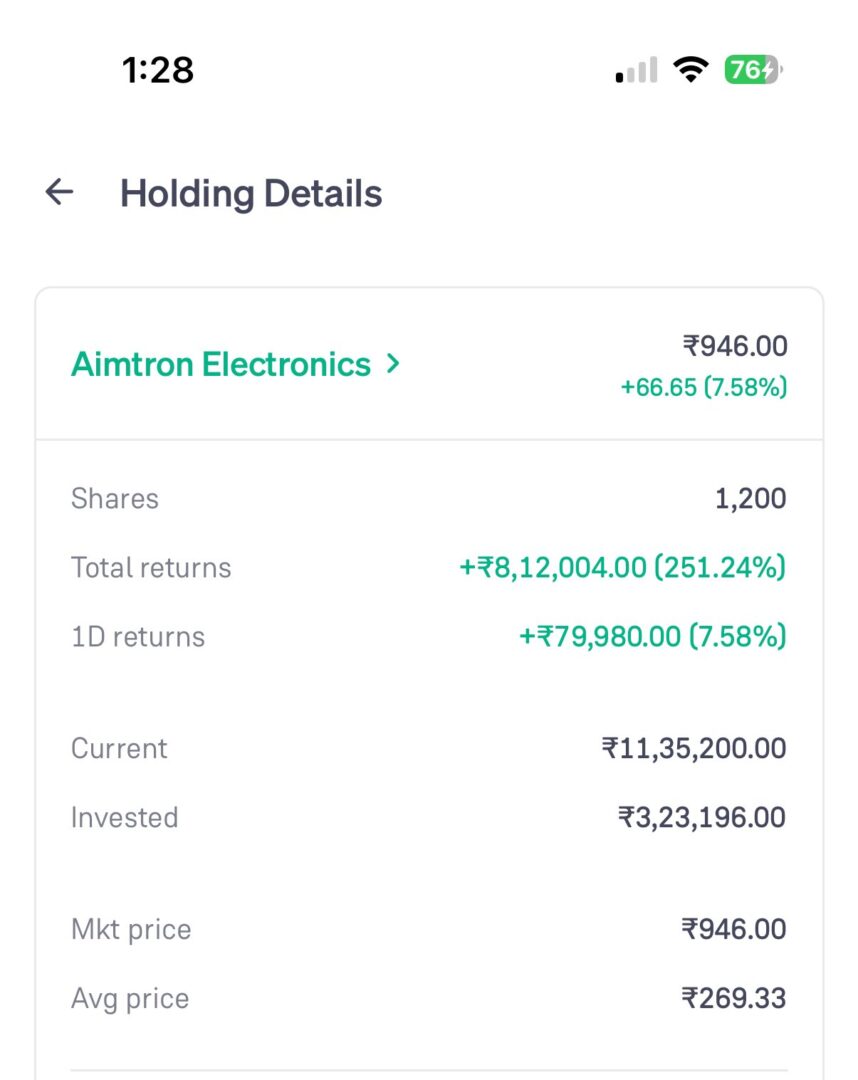Tap the Invested amount ₹3,23,196.00
The image size is (858, 1080).
point(702,818)
